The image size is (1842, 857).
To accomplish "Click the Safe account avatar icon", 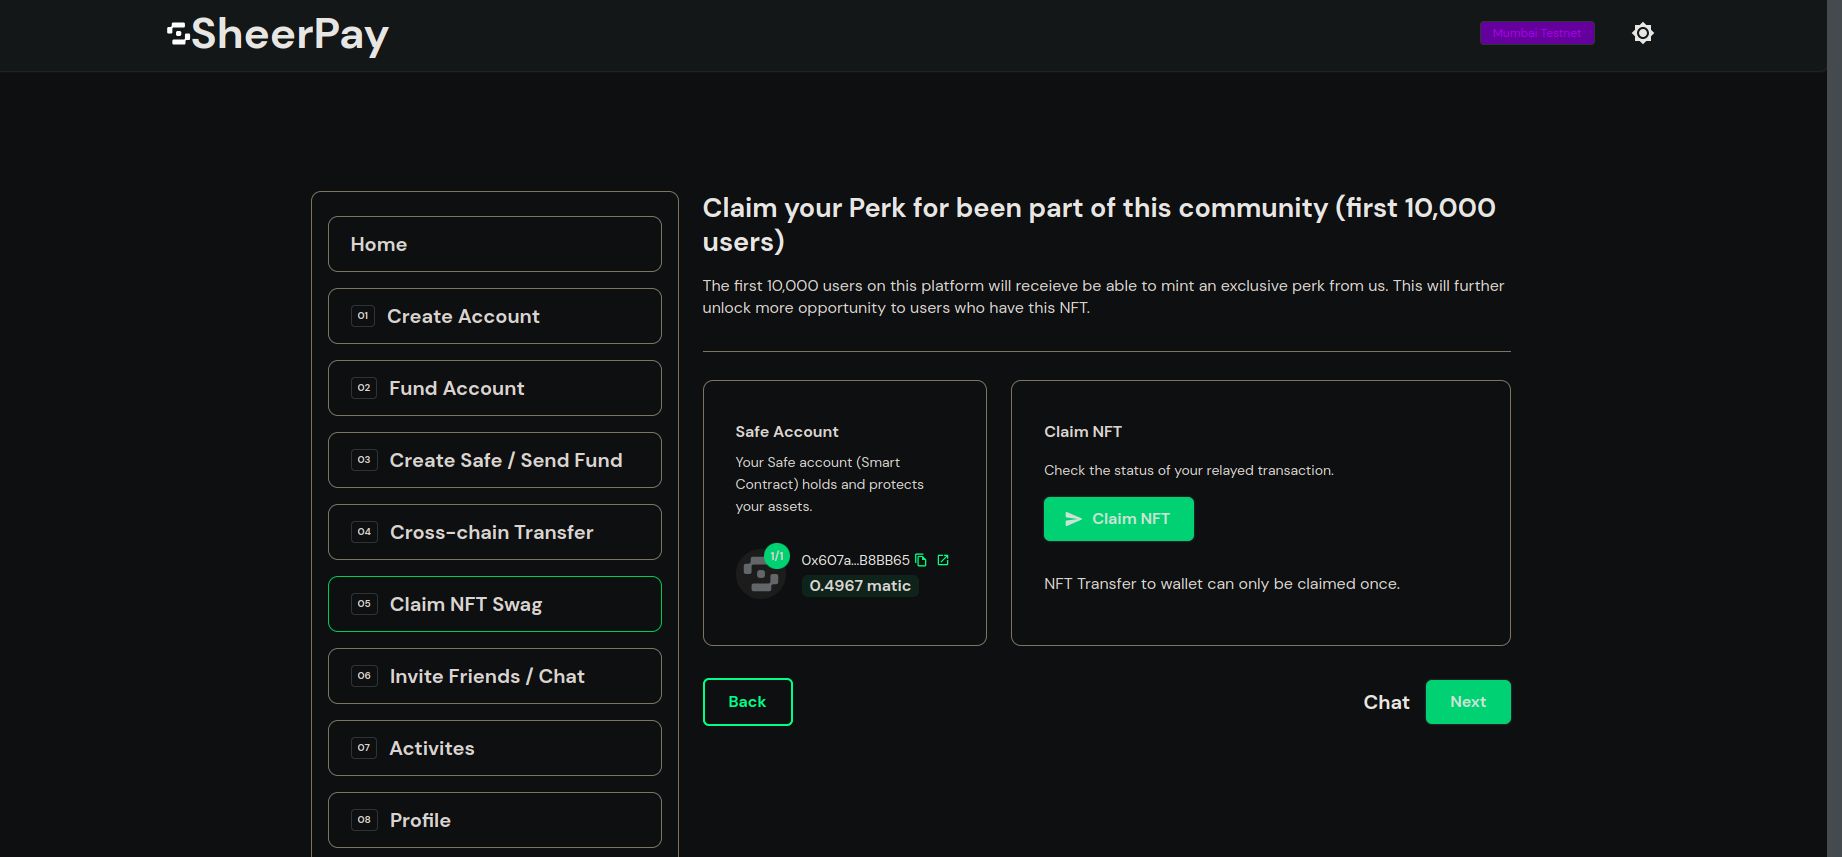I will tap(760, 575).
